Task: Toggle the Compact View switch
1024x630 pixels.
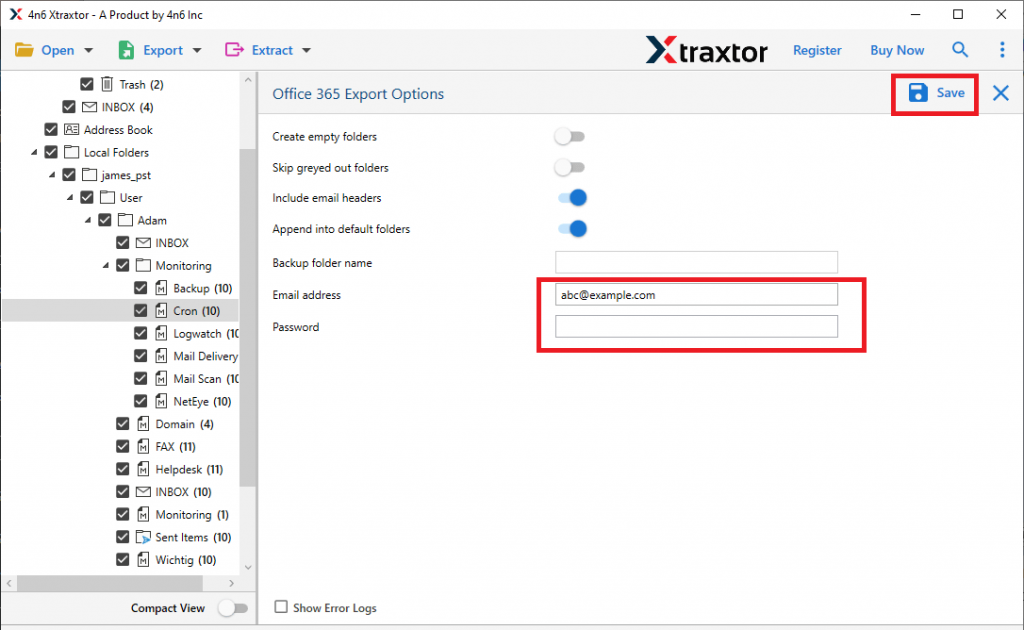Action: tap(233, 608)
